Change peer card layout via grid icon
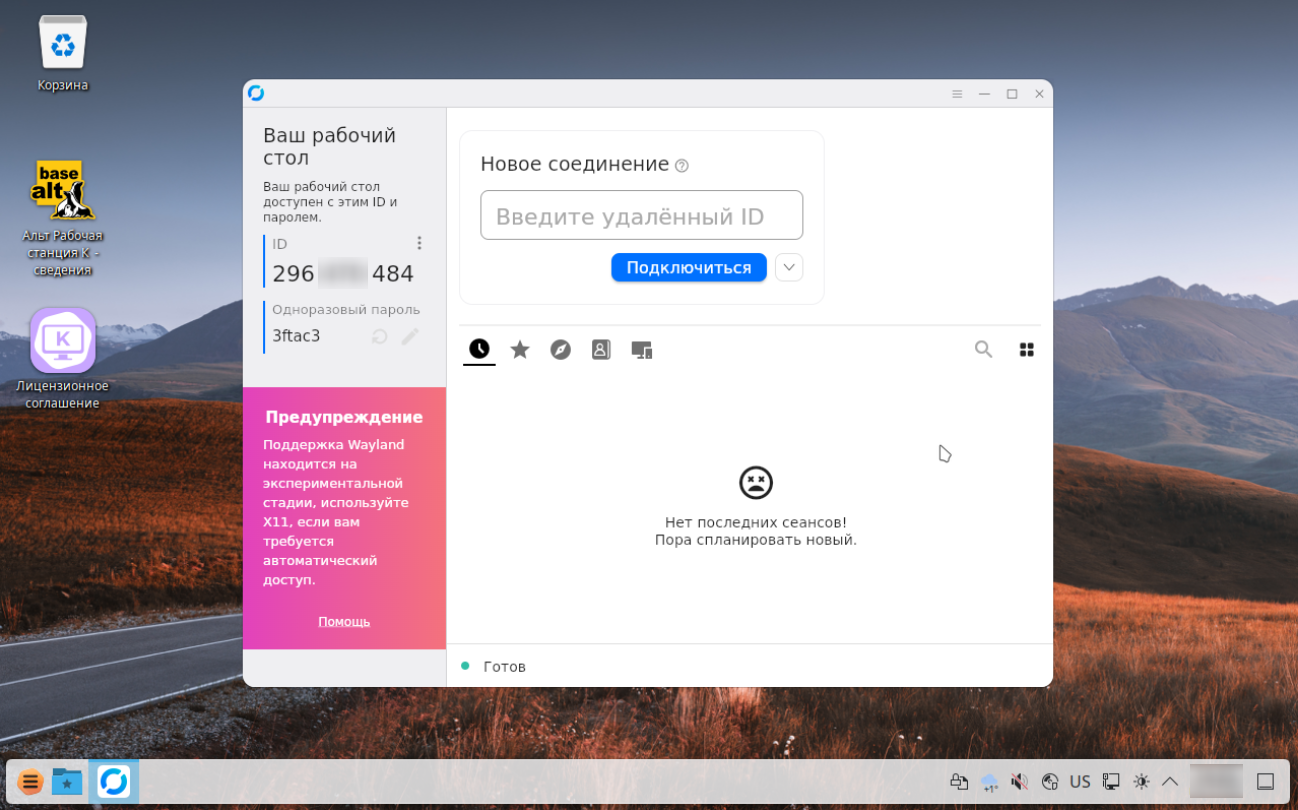Screen dimensions: 1298x810 [1026, 349]
